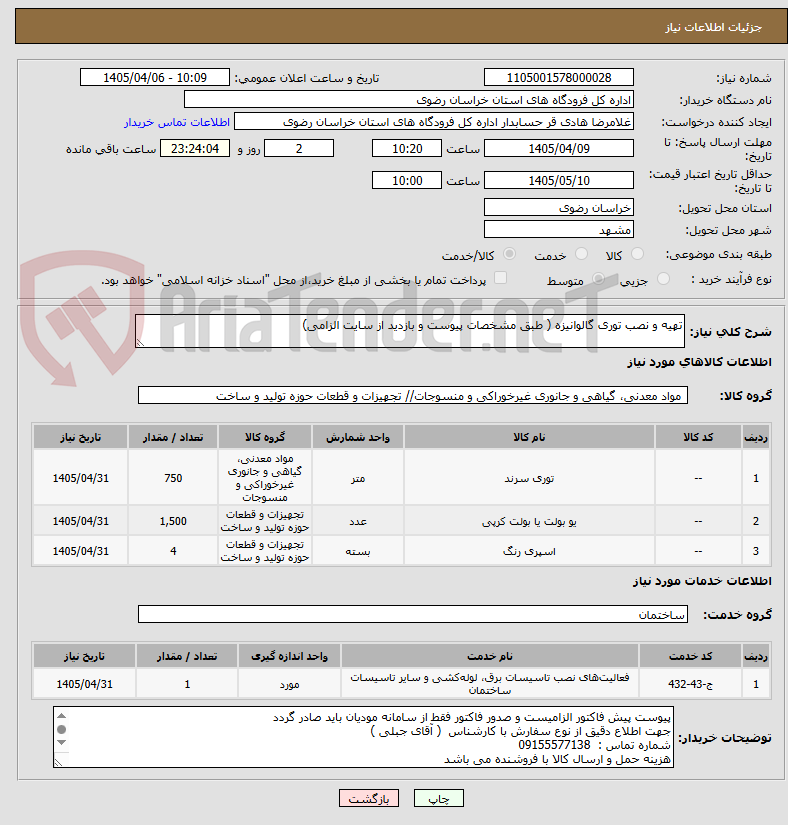788x825 pixels.
Task: Select the خدمت radio button
Action: [x=581, y=254]
